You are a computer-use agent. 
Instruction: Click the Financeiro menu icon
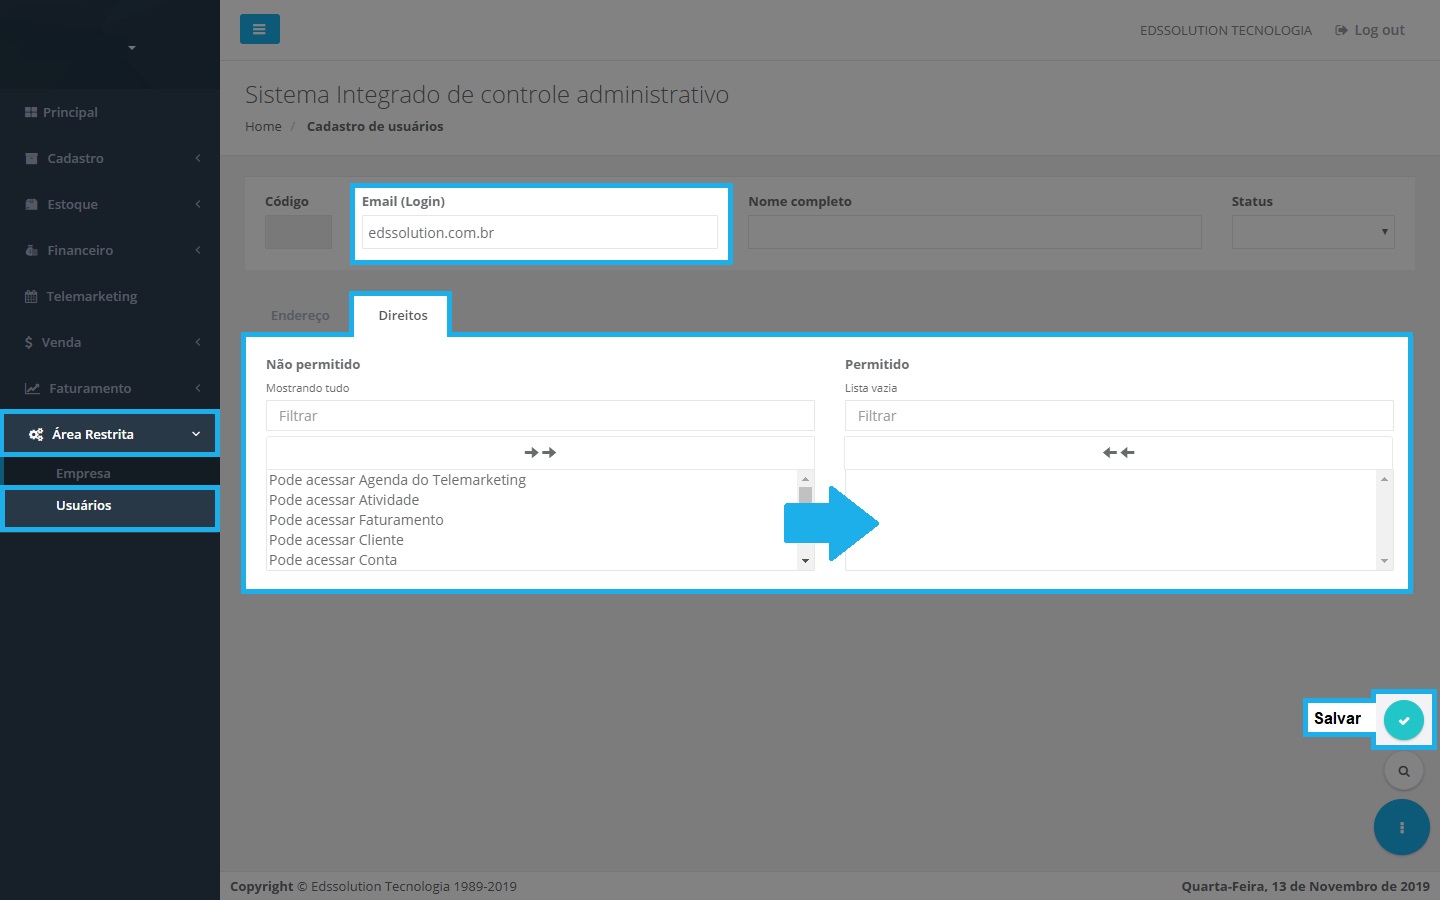(x=31, y=250)
